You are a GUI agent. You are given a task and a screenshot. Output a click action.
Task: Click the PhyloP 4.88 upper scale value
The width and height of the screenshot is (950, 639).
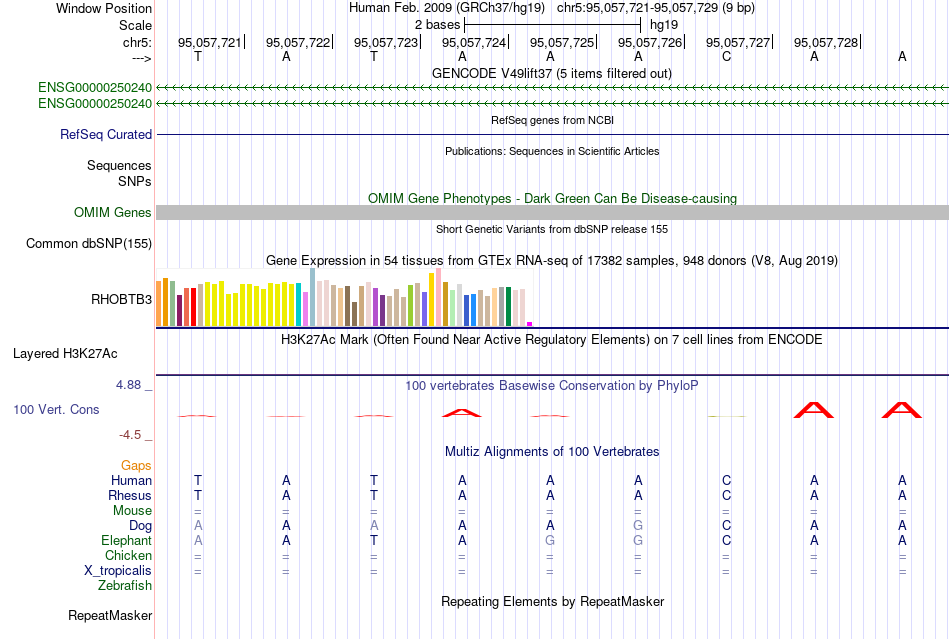[x=128, y=385]
